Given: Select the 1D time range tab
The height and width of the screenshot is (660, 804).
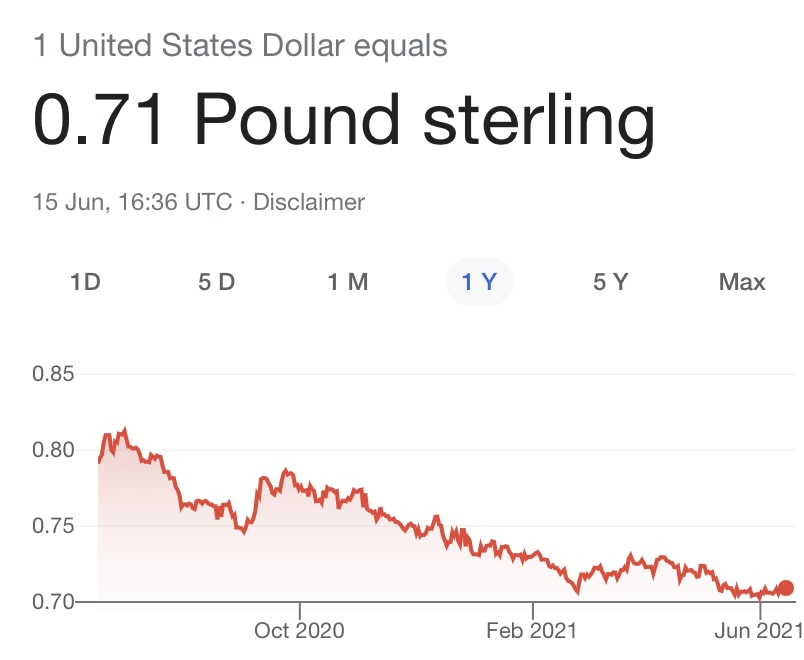Looking at the screenshot, I should [85, 282].
